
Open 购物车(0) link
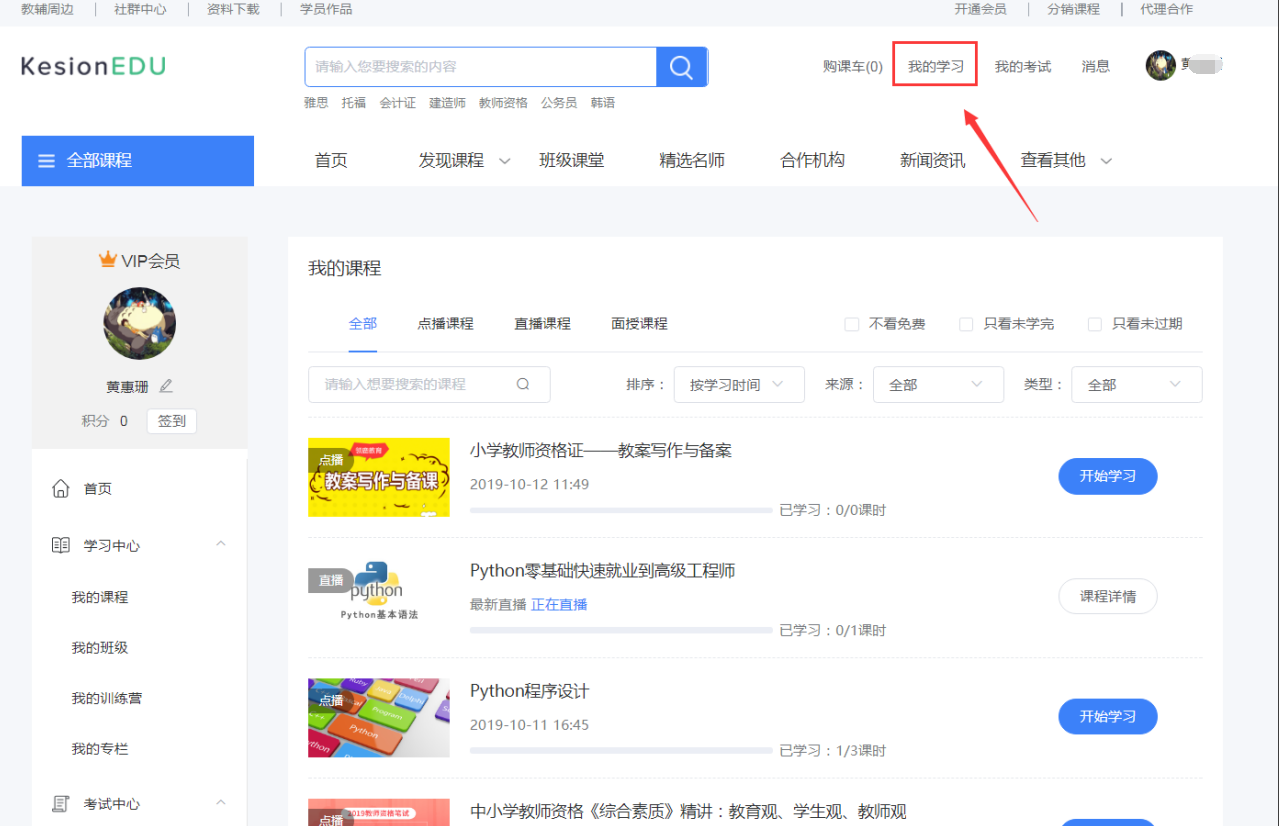(x=853, y=67)
